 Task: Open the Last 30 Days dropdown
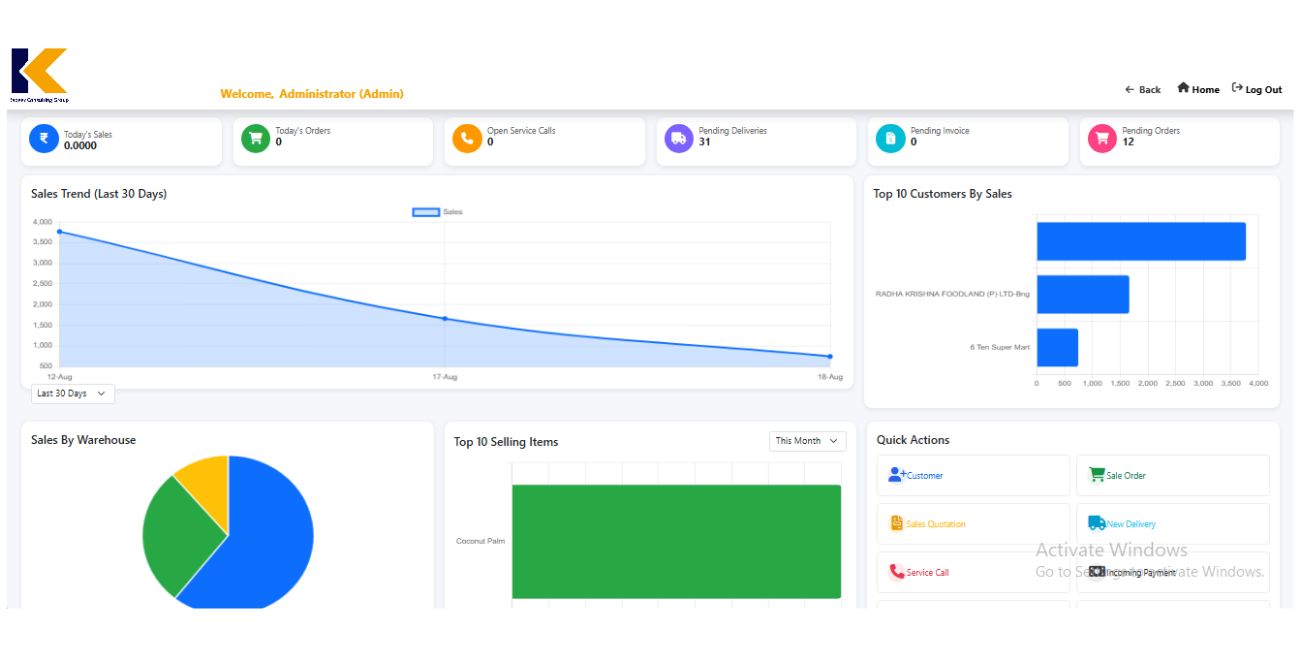pos(72,394)
